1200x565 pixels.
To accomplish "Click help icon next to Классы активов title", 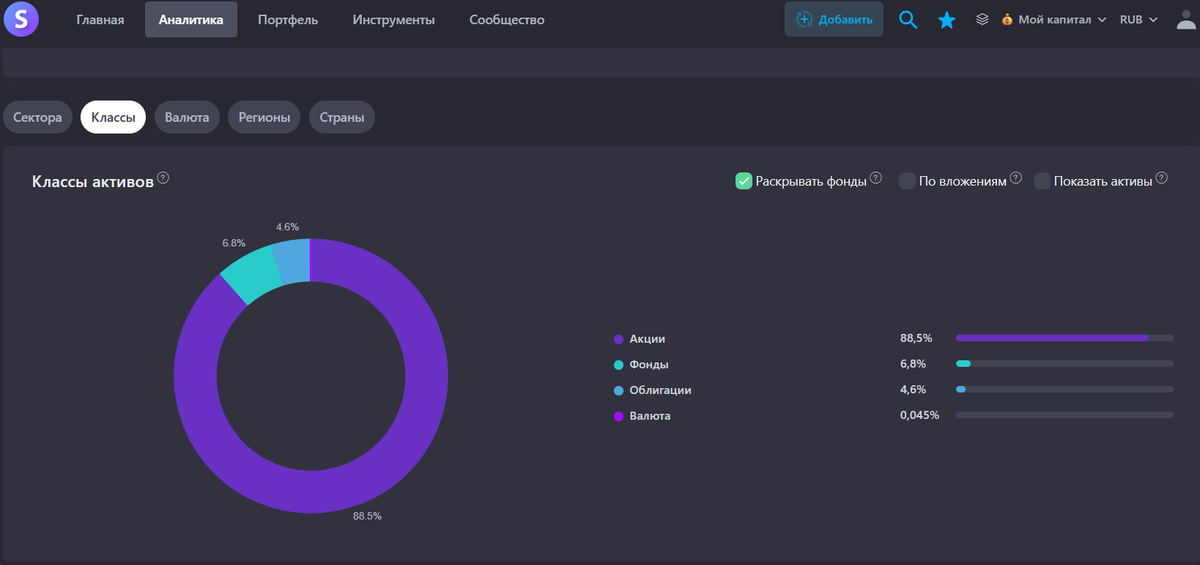I will tap(163, 178).
